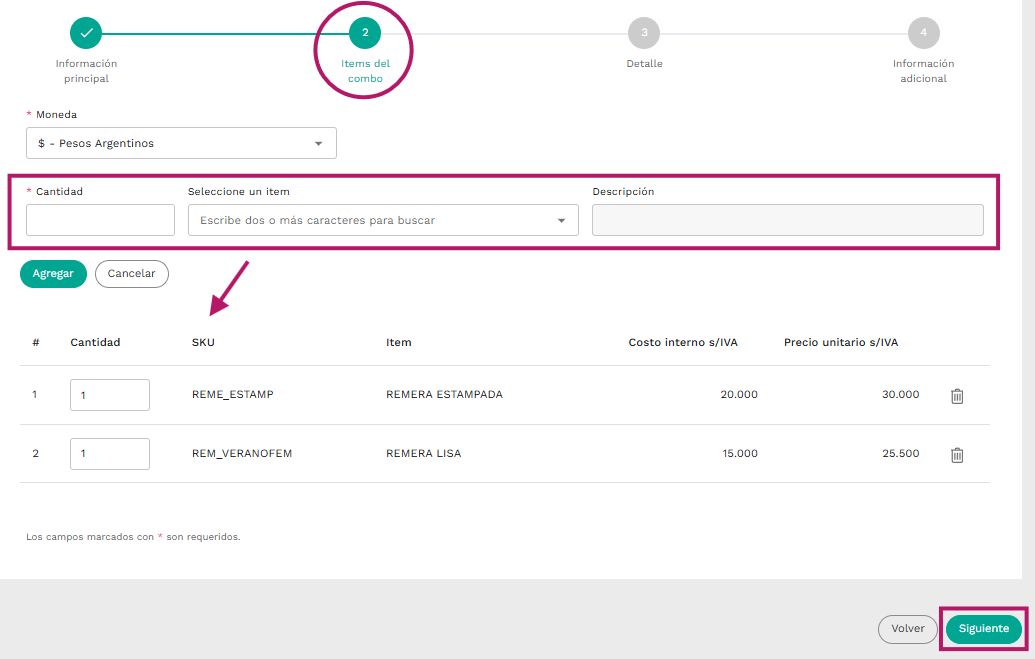Click the Cantidad column header in table
The width and height of the screenshot is (1035, 659).
95,342
